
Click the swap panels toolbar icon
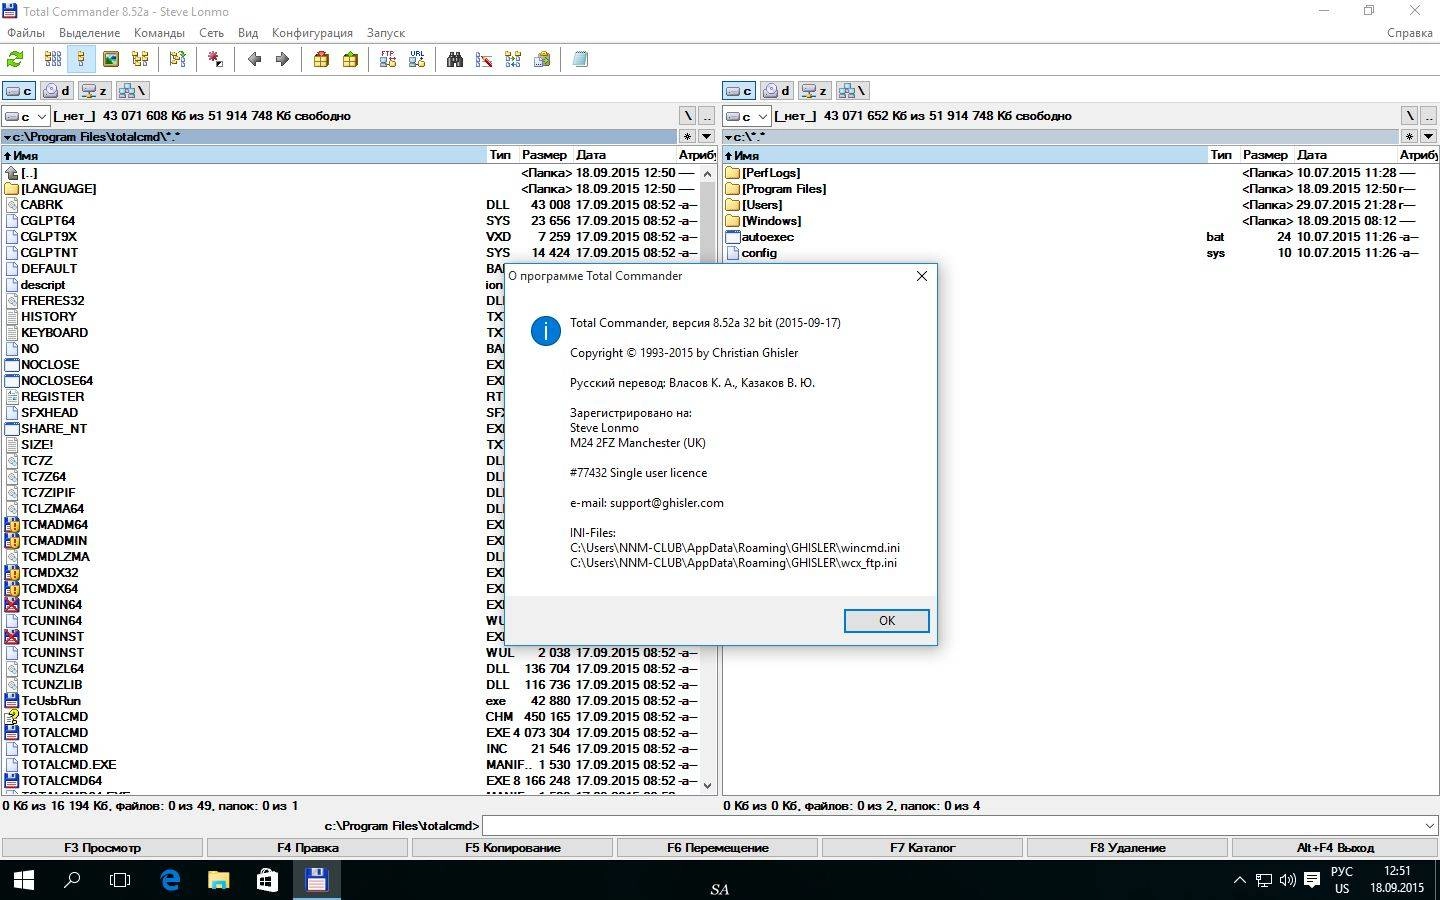(177, 60)
